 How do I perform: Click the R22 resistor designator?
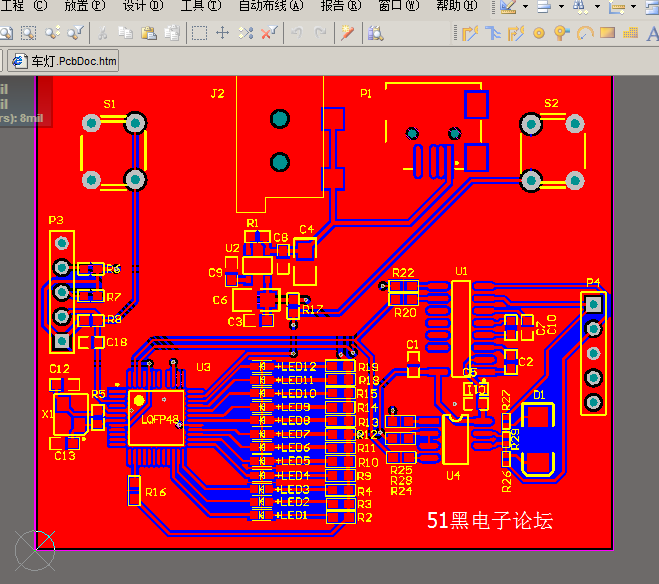point(403,273)
